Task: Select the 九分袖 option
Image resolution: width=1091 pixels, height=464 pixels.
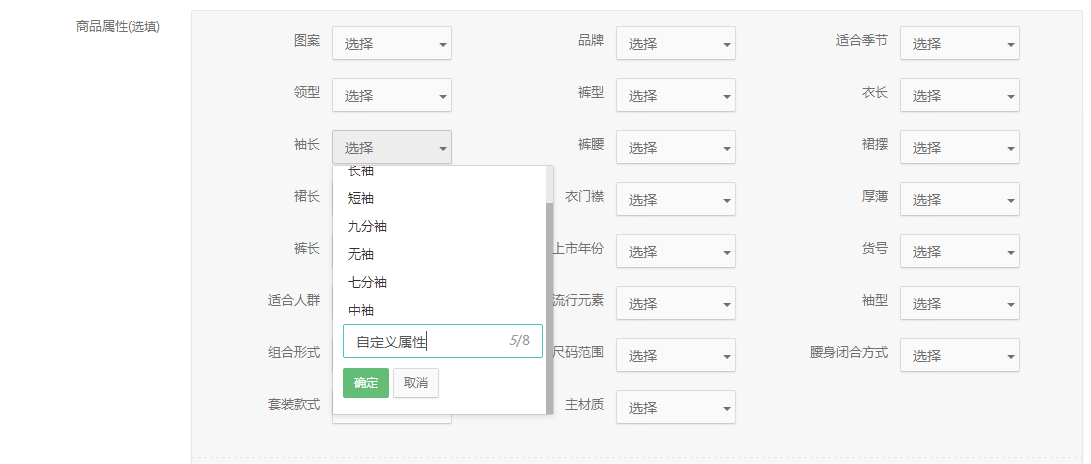Action: pos(367,226)
